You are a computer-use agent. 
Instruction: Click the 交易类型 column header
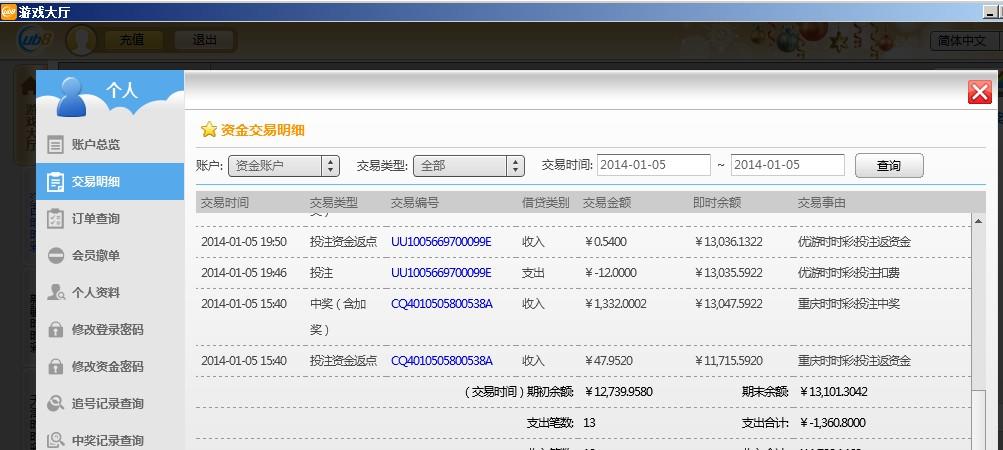pos(333,203)
